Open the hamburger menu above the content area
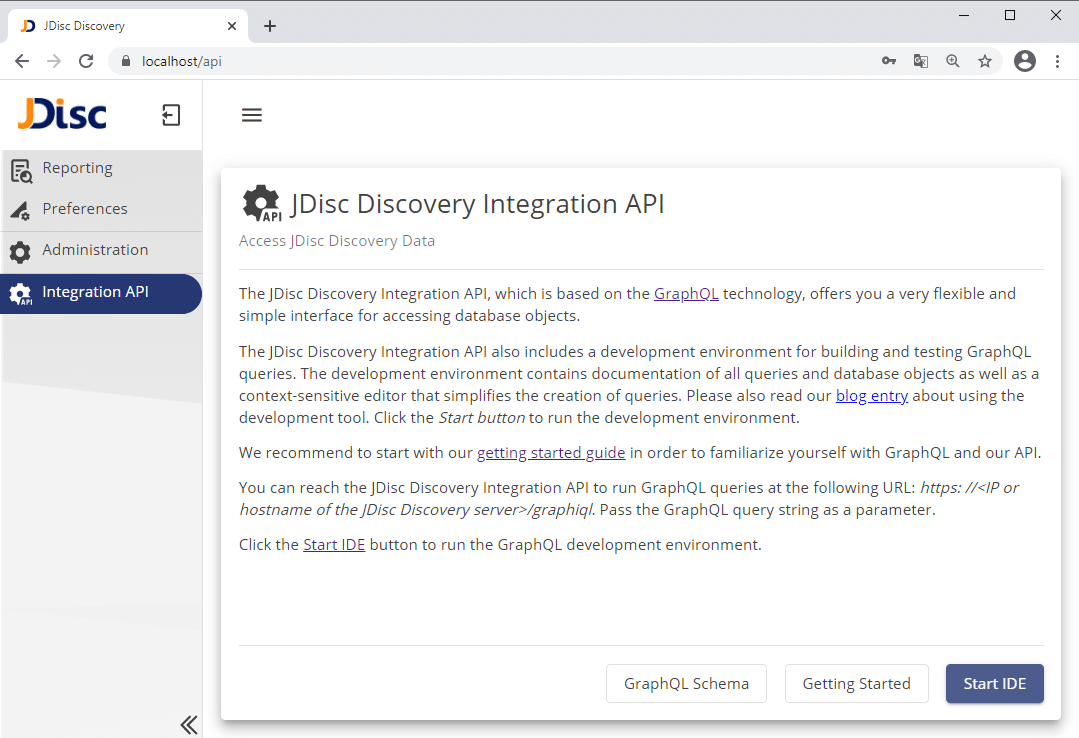The image size is (1079, 738). click(251, 114)
